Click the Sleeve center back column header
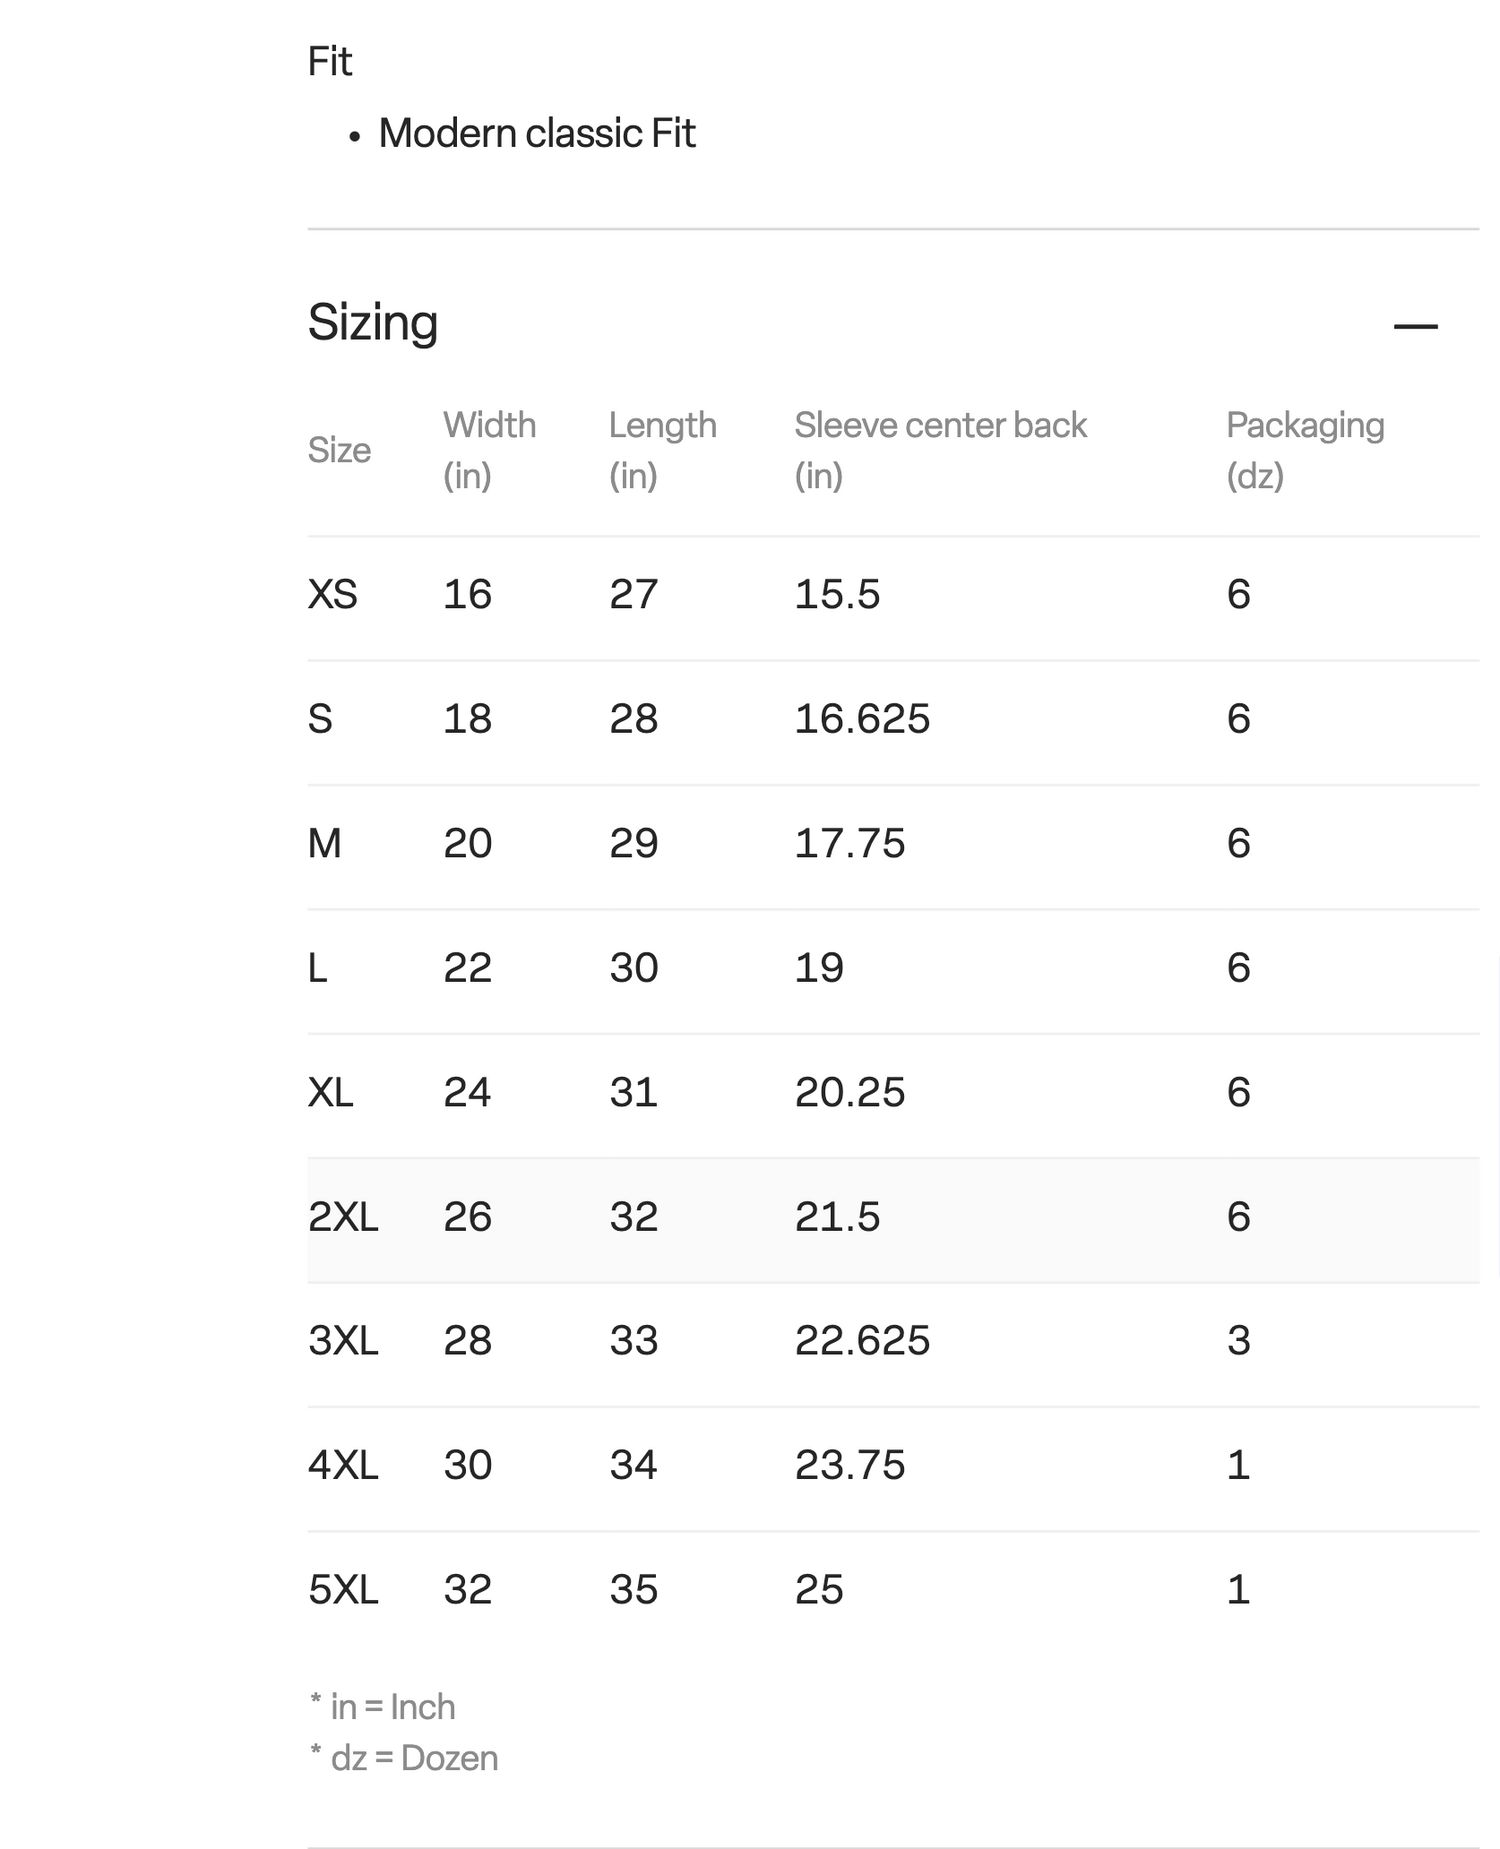The width and height of the screenshot is (1500, 1849). point(940,450)
